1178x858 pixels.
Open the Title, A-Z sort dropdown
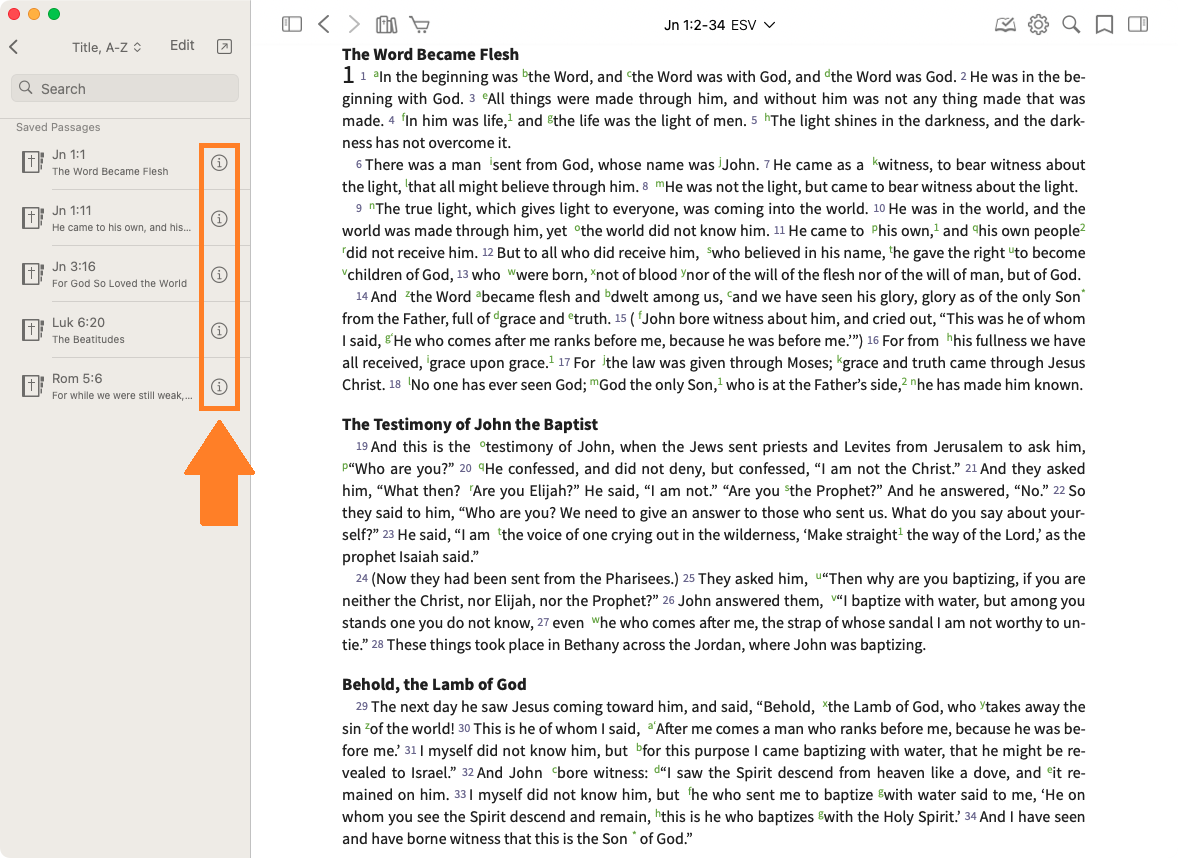pyautogui.click(x=107, y=47)
